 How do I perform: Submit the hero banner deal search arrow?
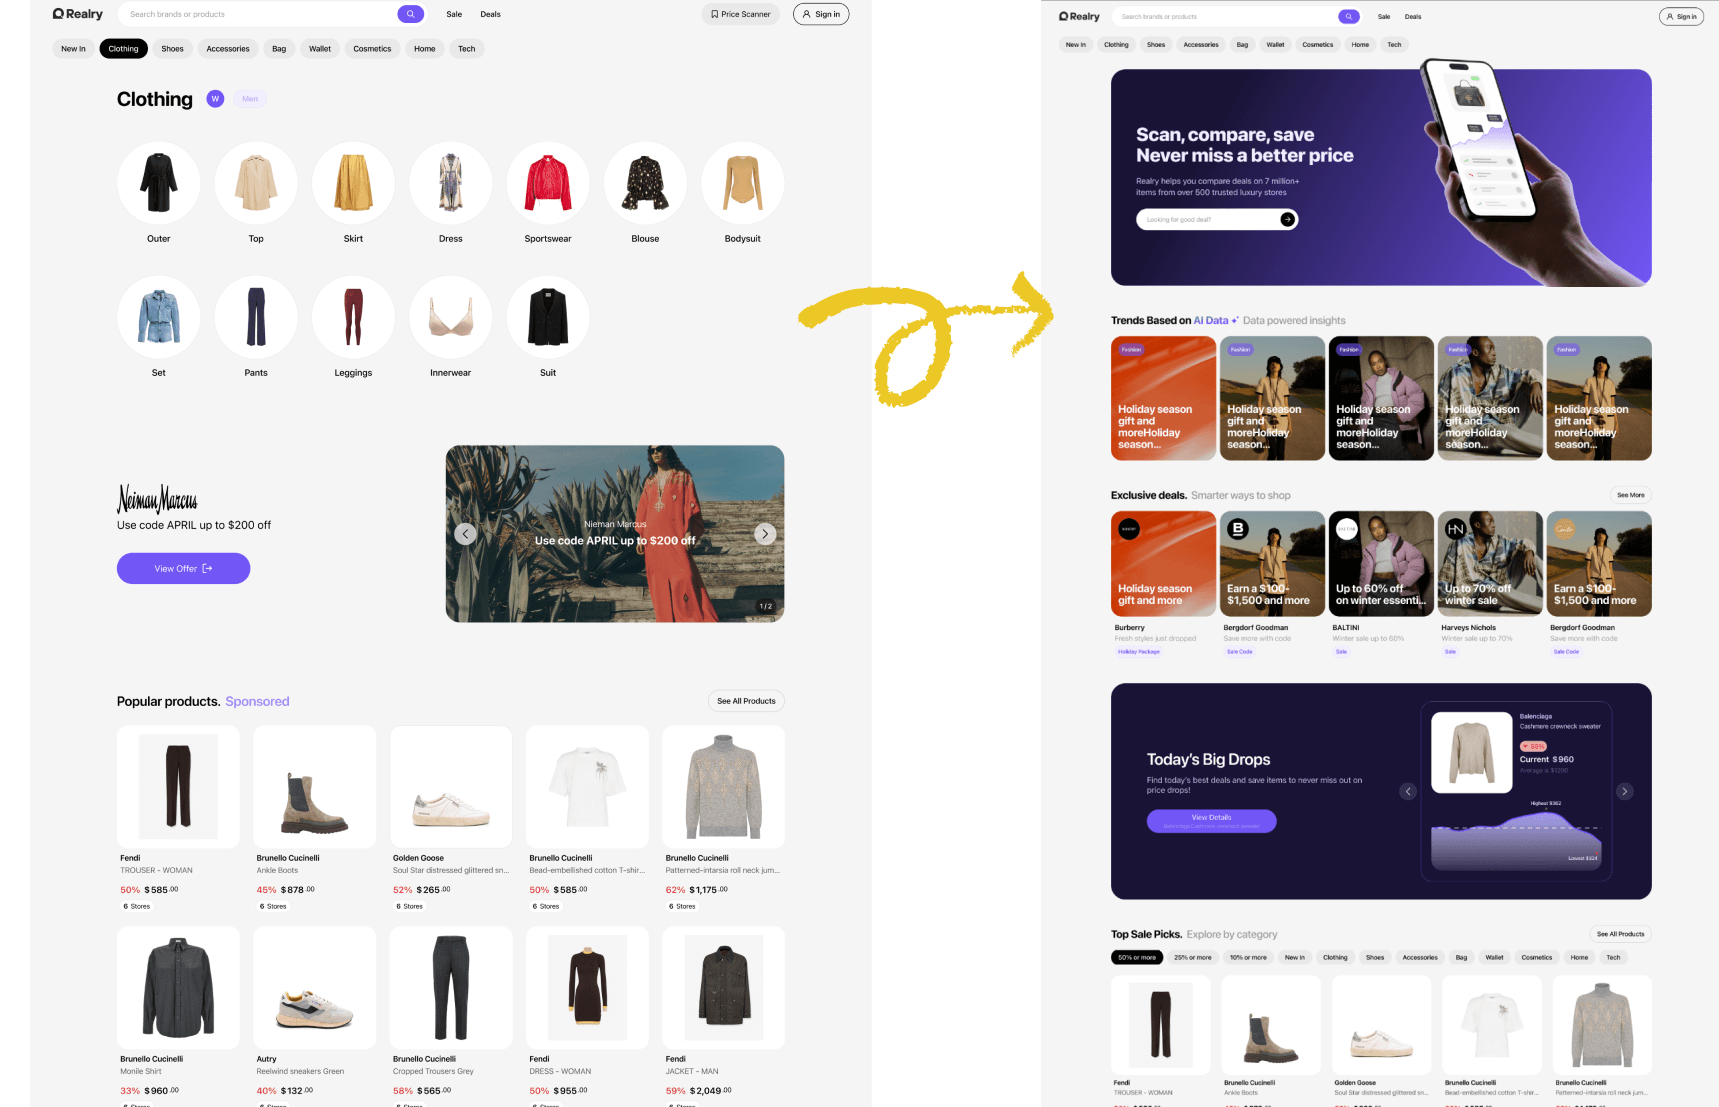click(1287, 219)
